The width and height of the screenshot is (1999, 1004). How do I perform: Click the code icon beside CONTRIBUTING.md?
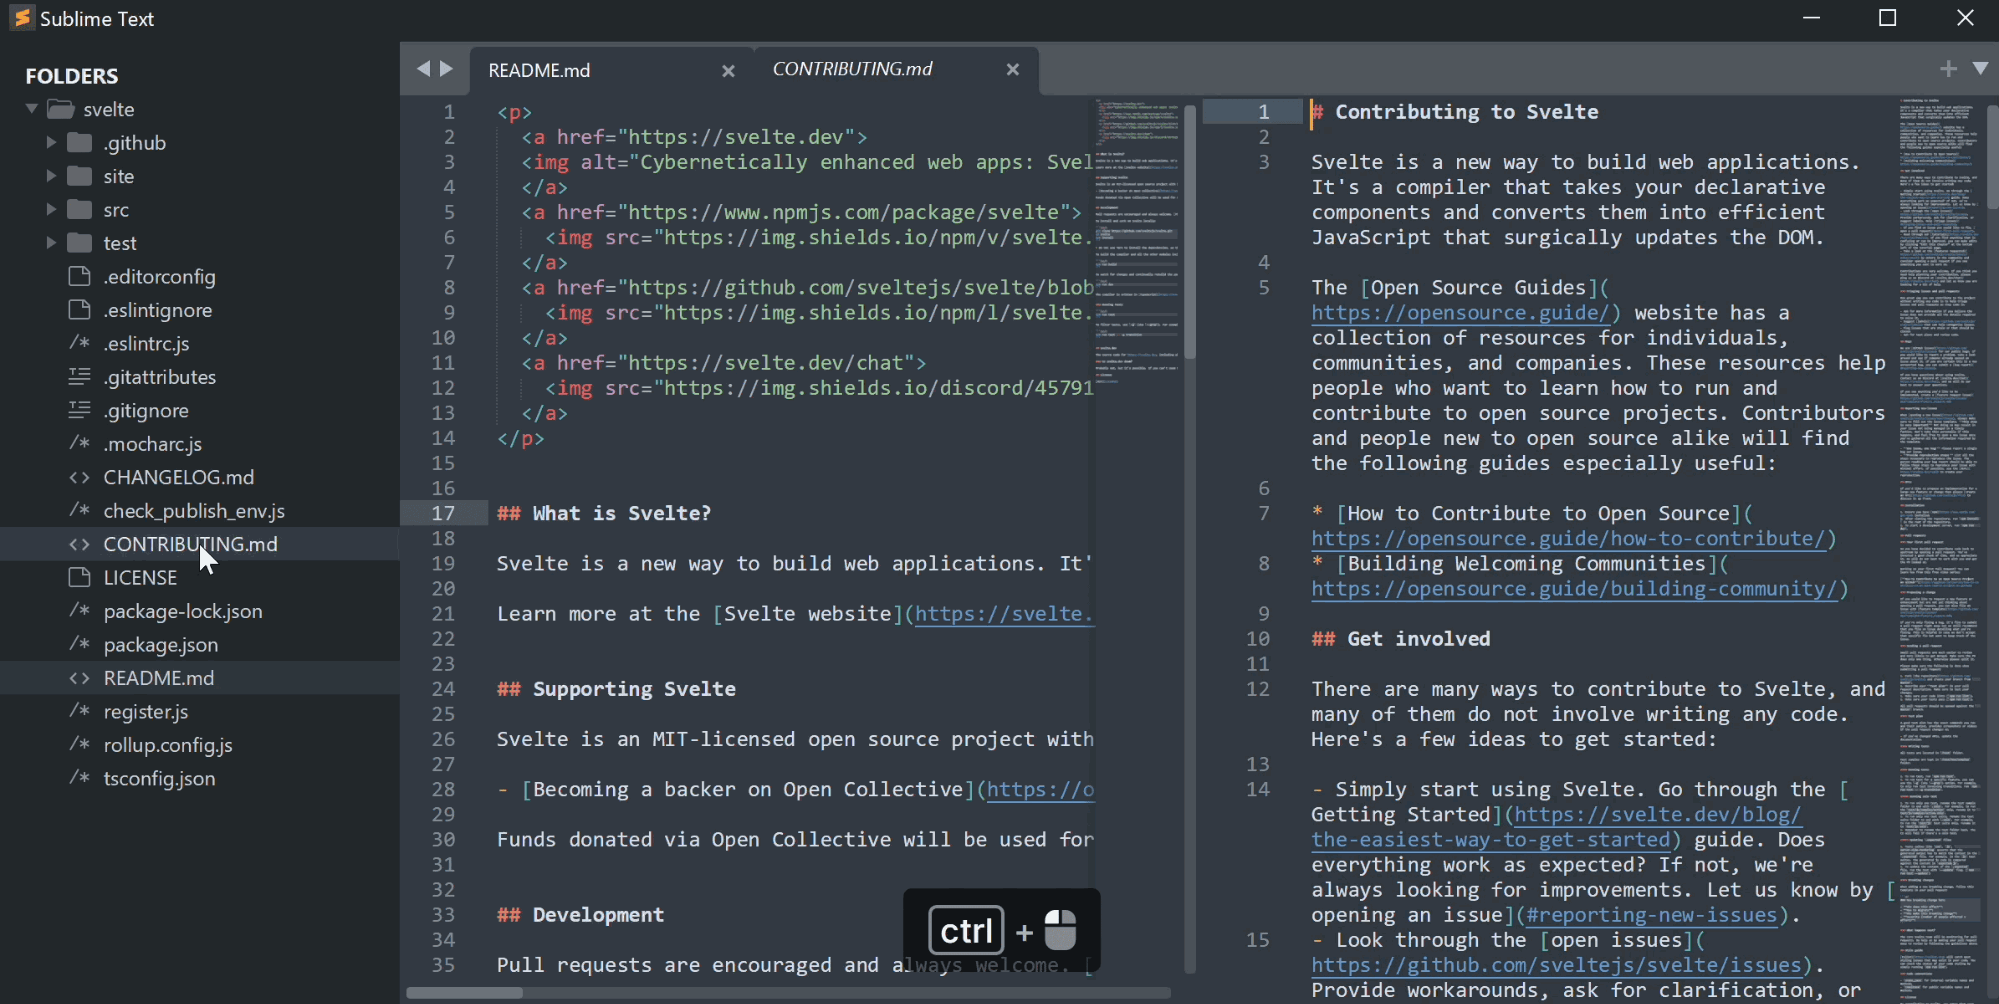[x=81, y=544]
